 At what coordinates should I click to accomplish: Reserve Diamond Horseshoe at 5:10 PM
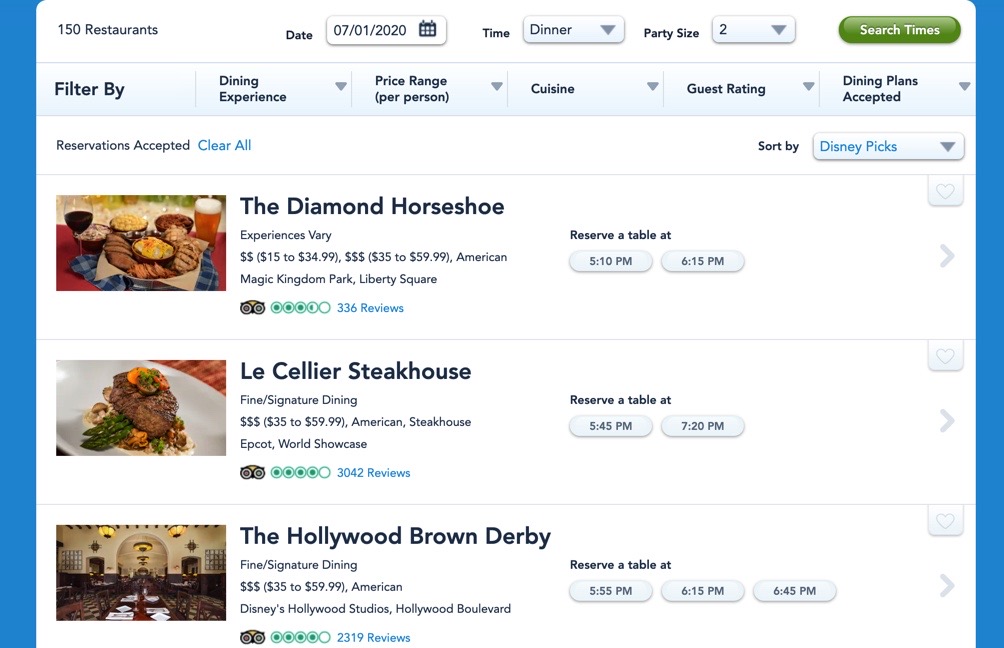610,261
